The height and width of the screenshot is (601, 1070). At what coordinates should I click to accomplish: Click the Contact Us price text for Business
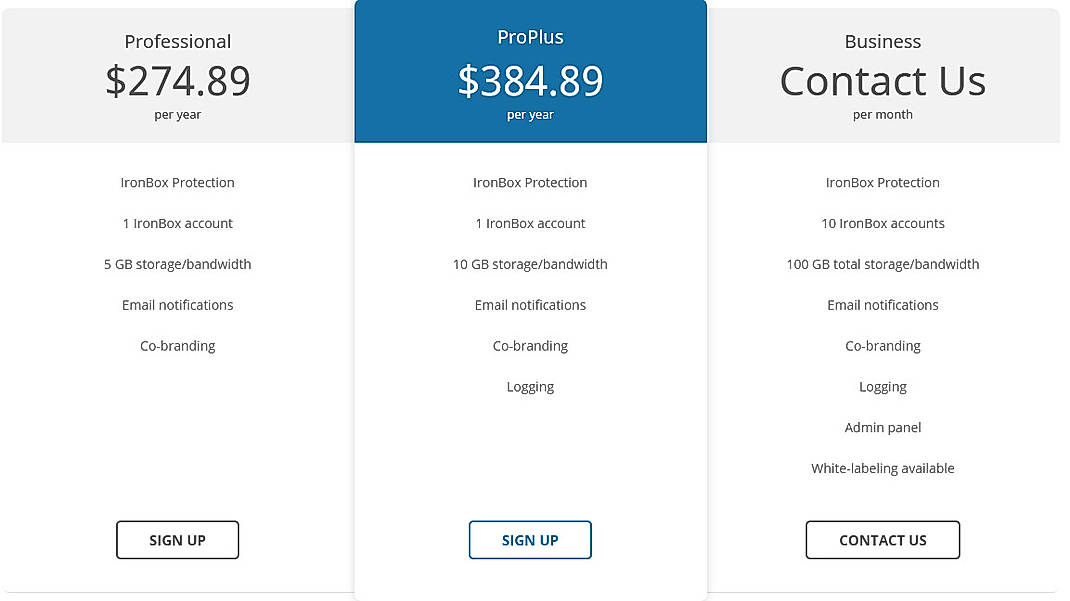882,80
